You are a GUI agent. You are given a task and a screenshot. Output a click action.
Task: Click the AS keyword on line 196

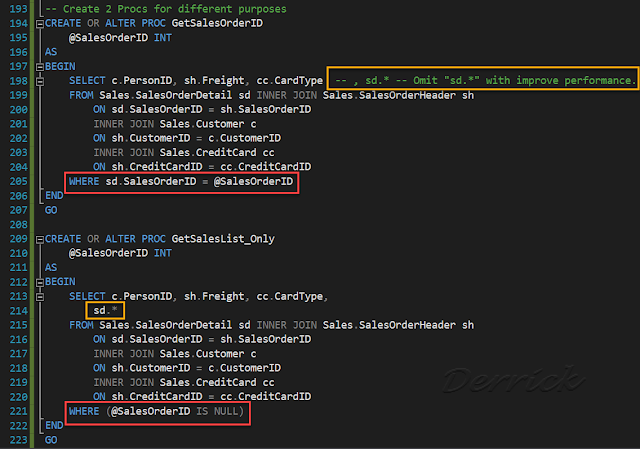[51, 52]
